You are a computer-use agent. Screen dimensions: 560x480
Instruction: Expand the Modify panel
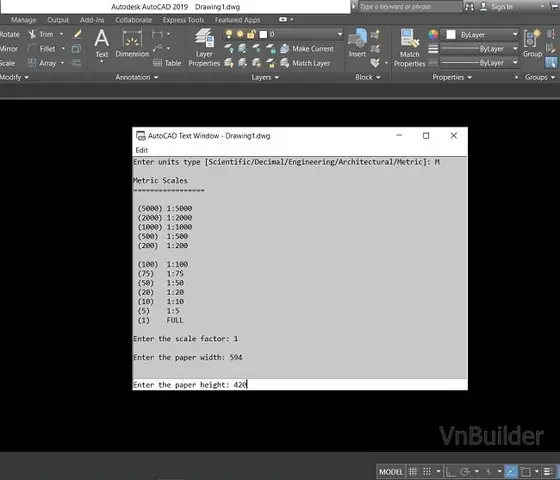click(14, 77)
